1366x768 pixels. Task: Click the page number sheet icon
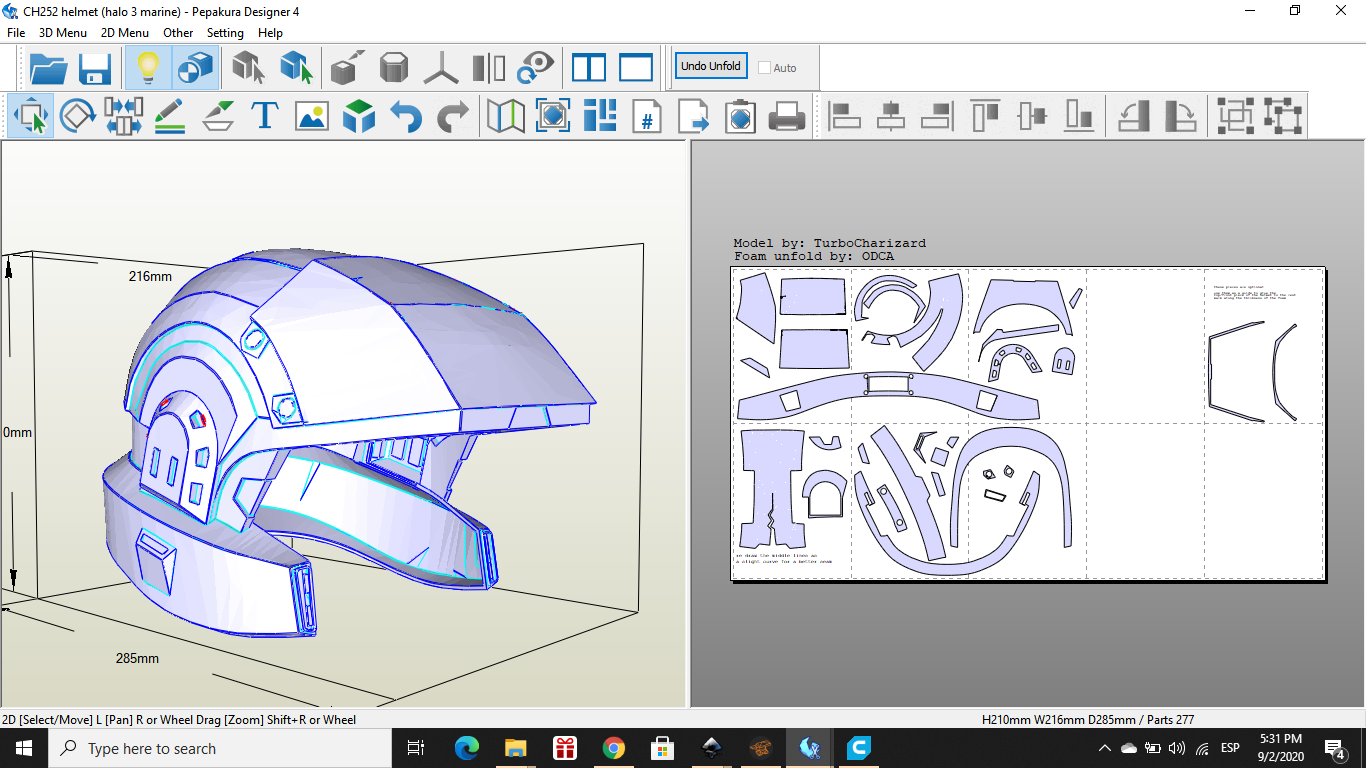point(647,116)
